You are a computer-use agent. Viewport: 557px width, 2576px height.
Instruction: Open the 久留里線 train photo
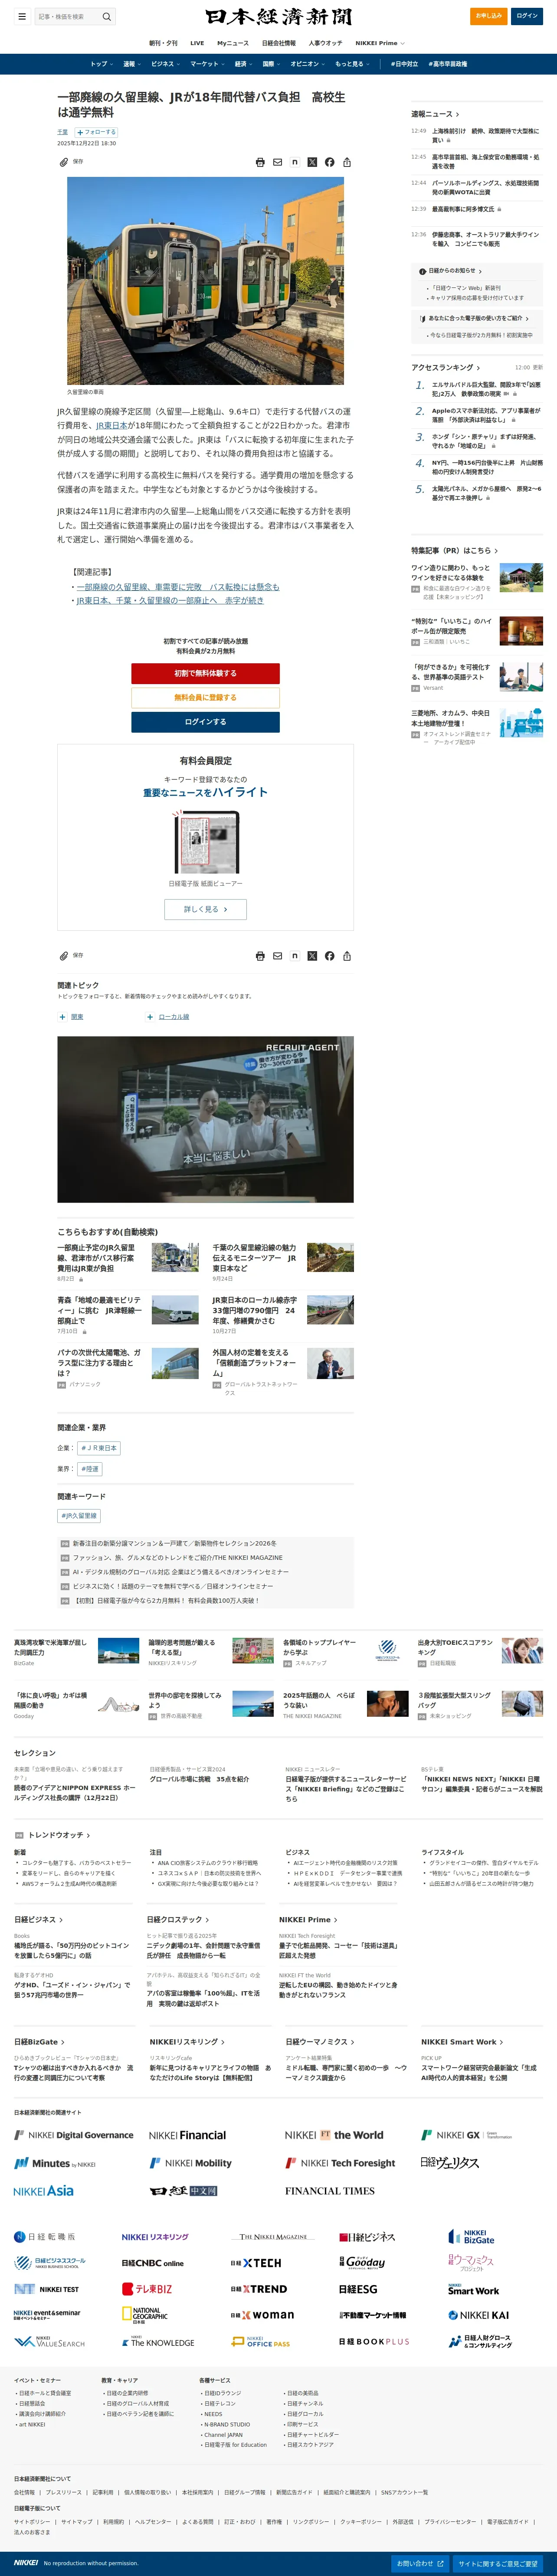205,281
